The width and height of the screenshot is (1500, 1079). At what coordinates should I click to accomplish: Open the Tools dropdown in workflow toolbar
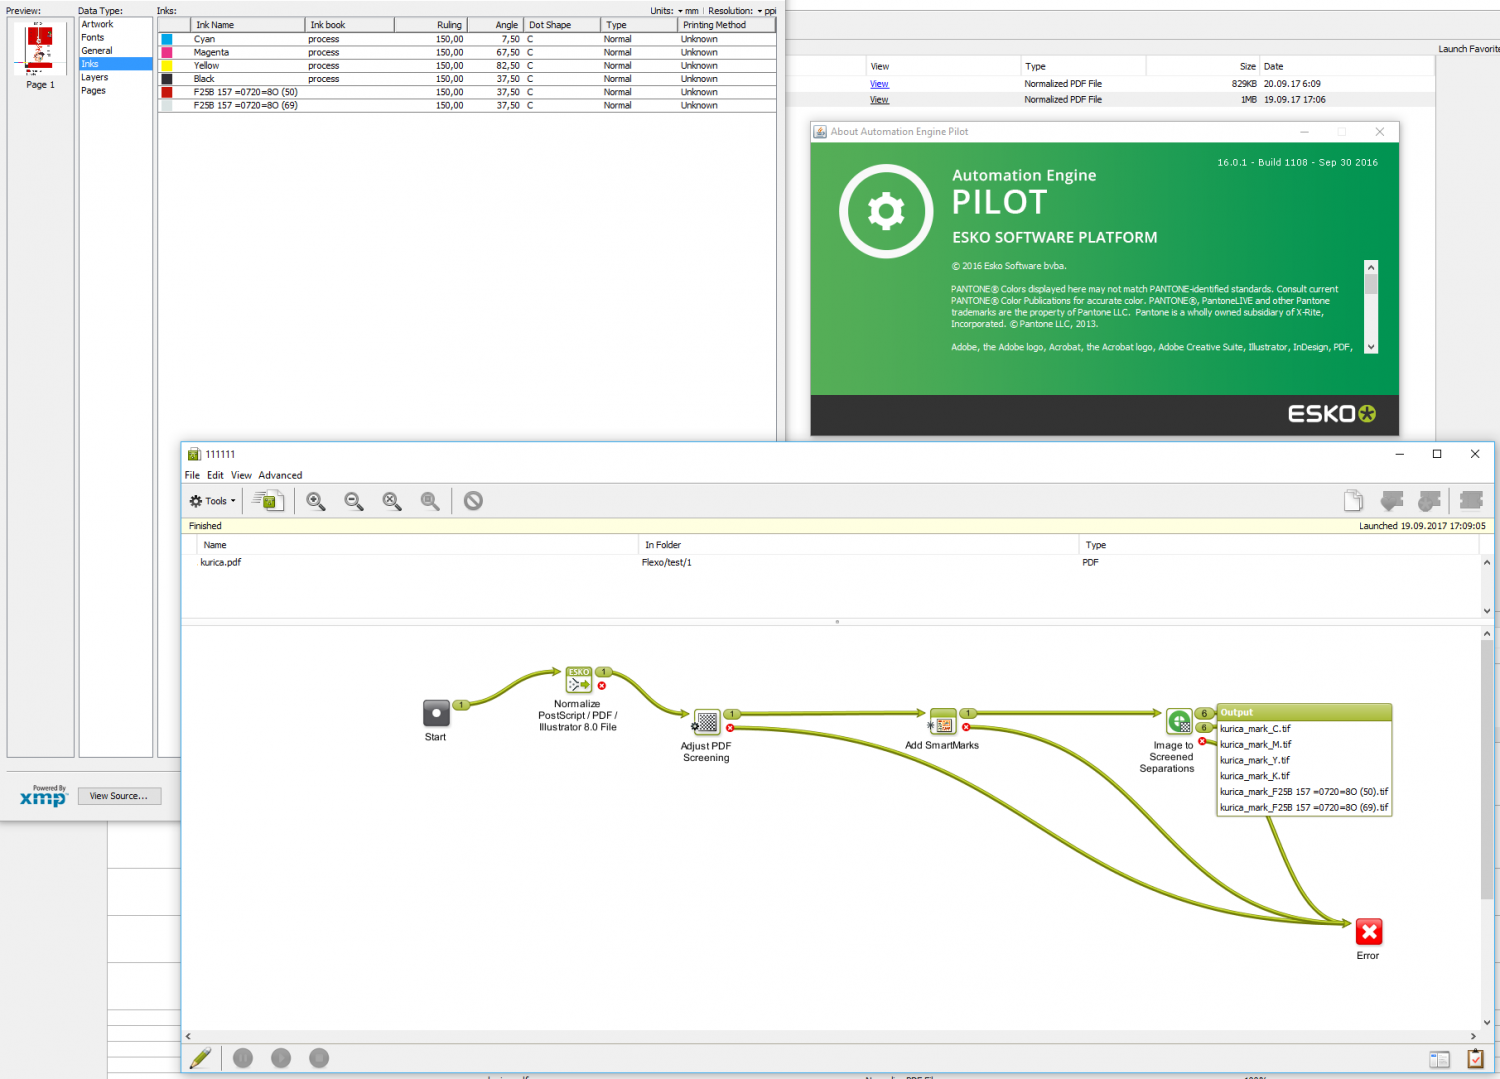pos(212,501)
